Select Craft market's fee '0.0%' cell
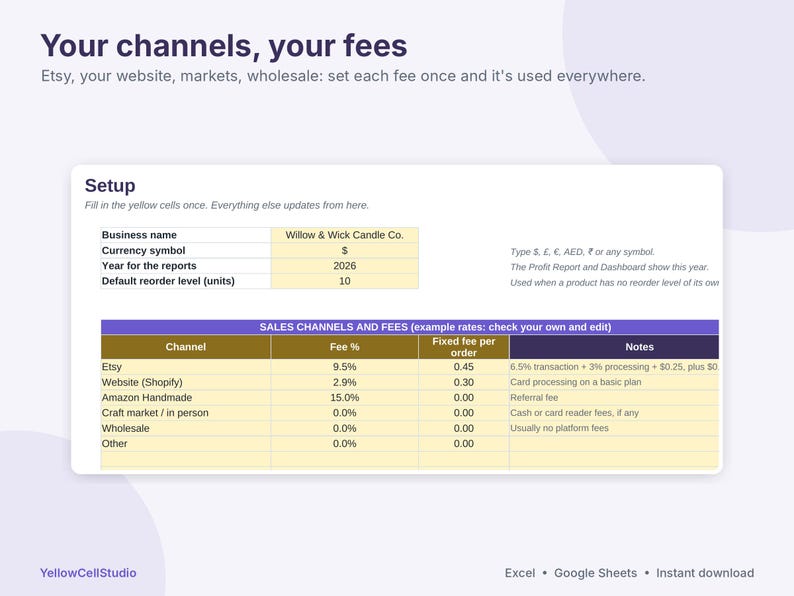 [x=344, y=413]
